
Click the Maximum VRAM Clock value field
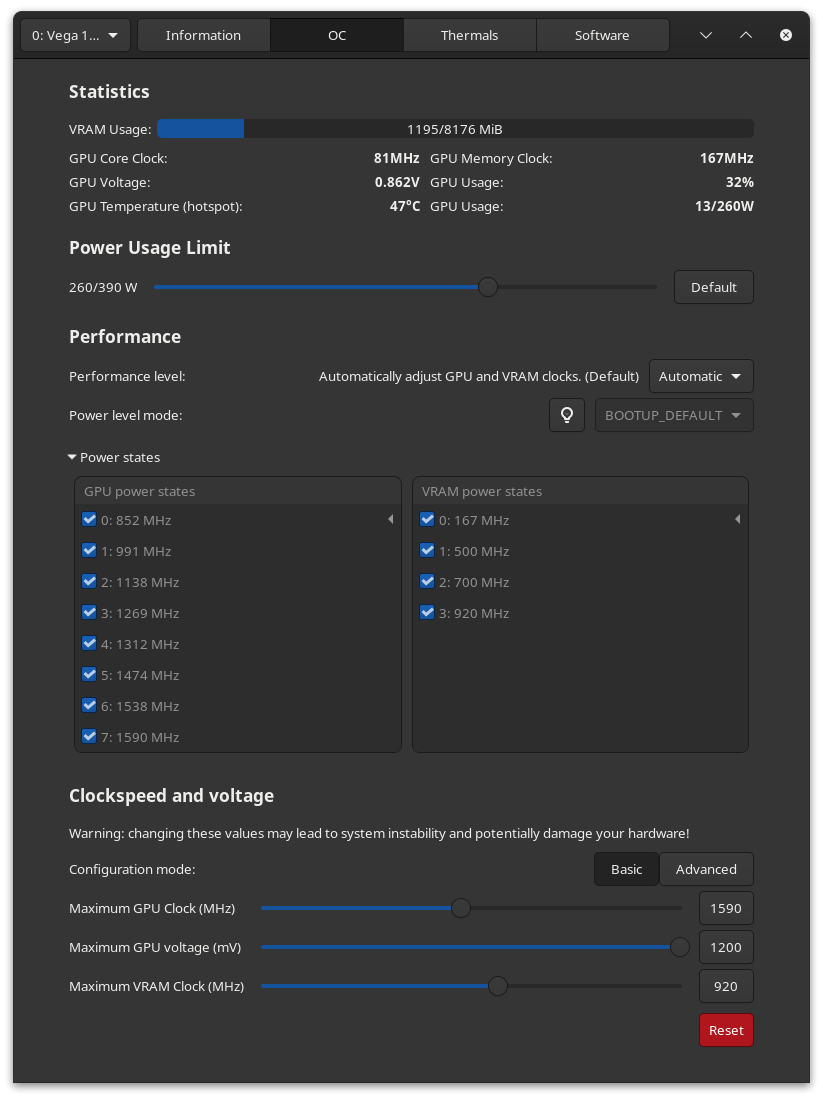pyautogui.click(x=726, y=986)
